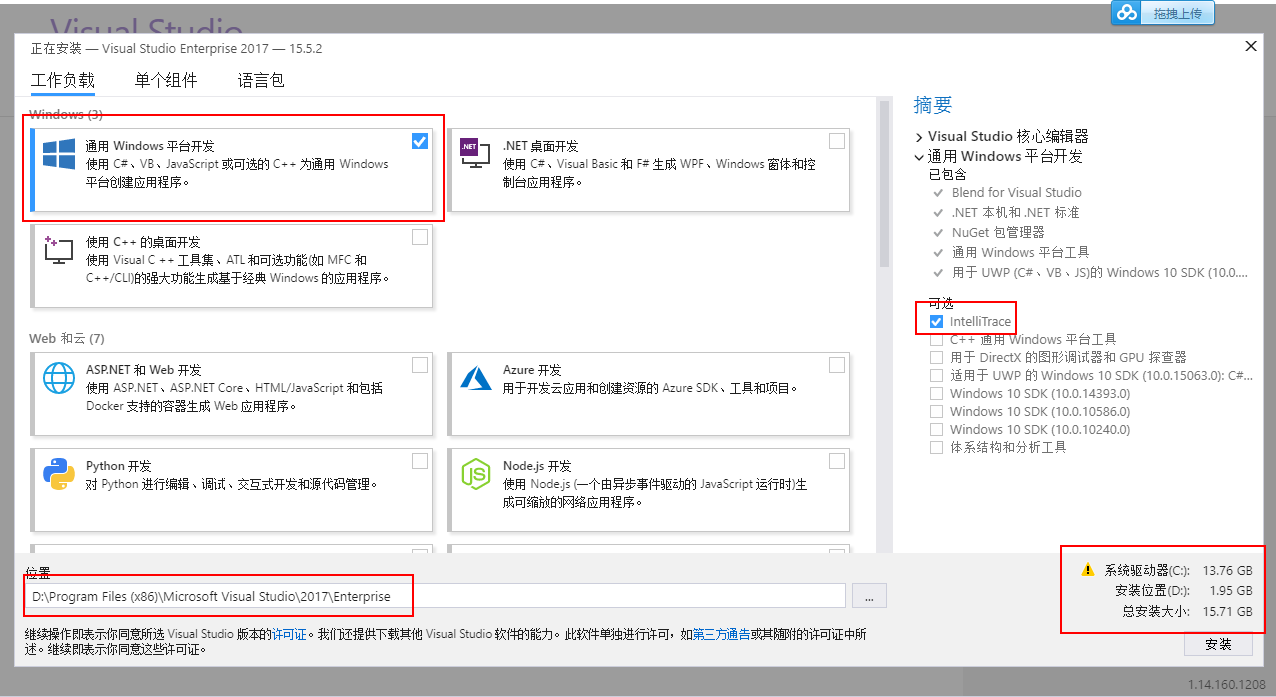Collapse 通用 Windows 平台开发 summary section
The width and height of the screenshot is (1276, 697).
click(x=919, y=157)
